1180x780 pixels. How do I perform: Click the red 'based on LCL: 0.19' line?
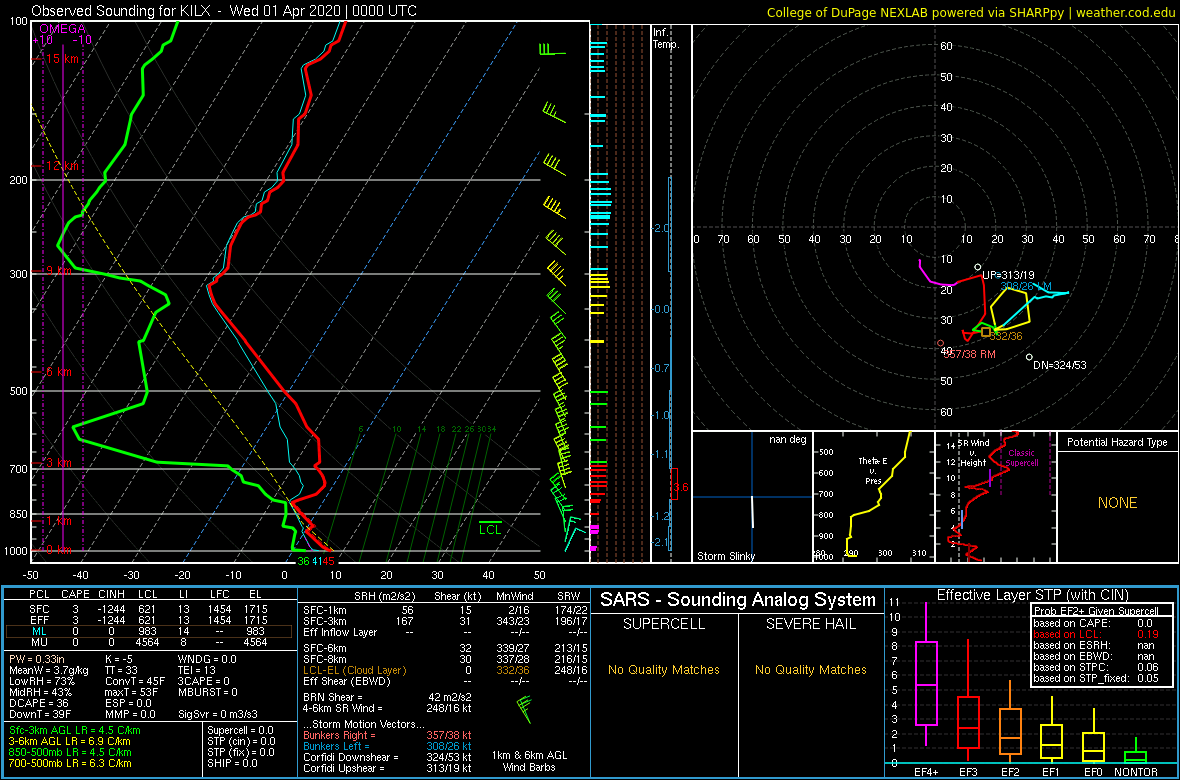coord(1096,634)
